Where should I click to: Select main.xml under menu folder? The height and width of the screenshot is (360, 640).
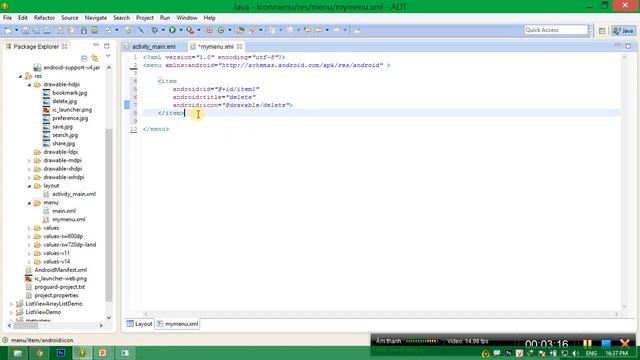(64, 211)
